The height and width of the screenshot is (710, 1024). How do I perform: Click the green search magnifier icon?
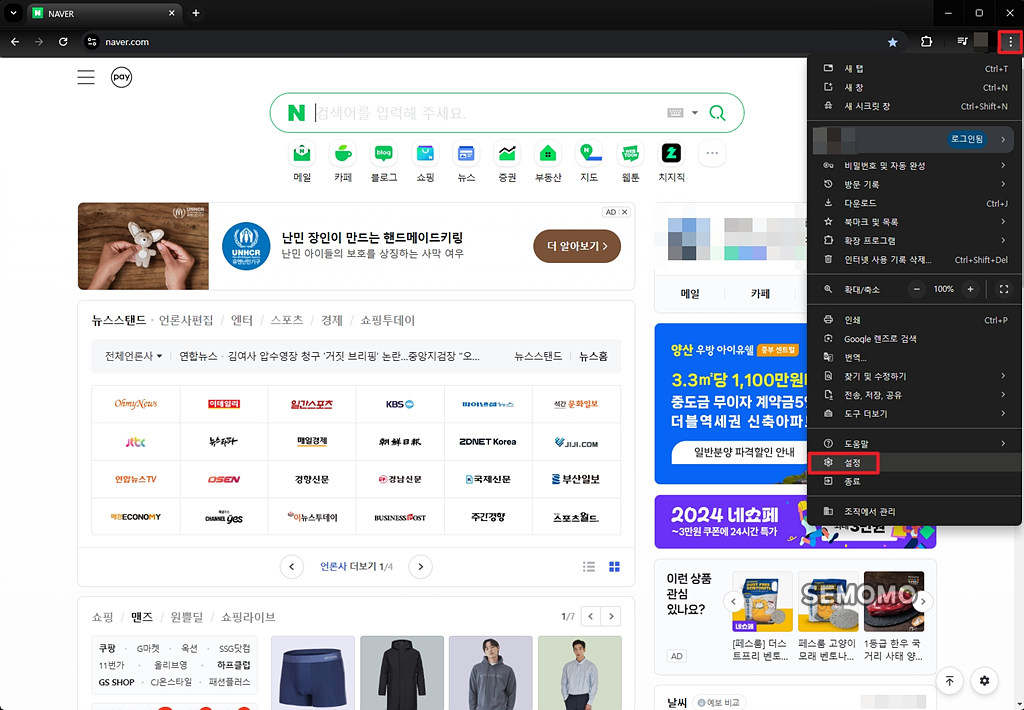tap(717, 113)
